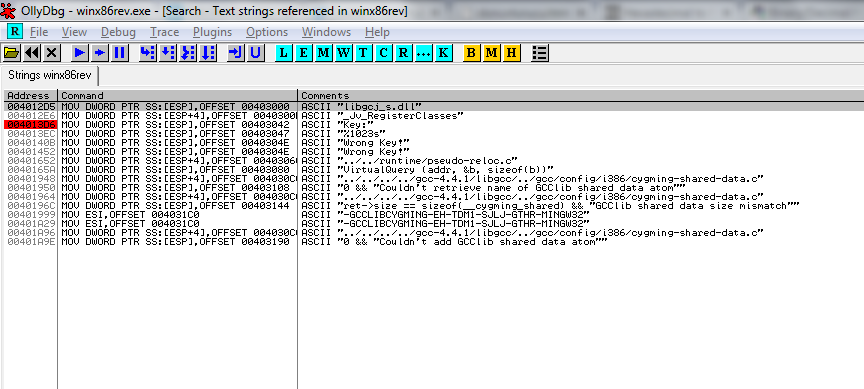Image resolution: width=864 pixels, height=389 pixels.
Task: Select the "_Jv_RegisterClasses" string row
Action: [434, 115]
